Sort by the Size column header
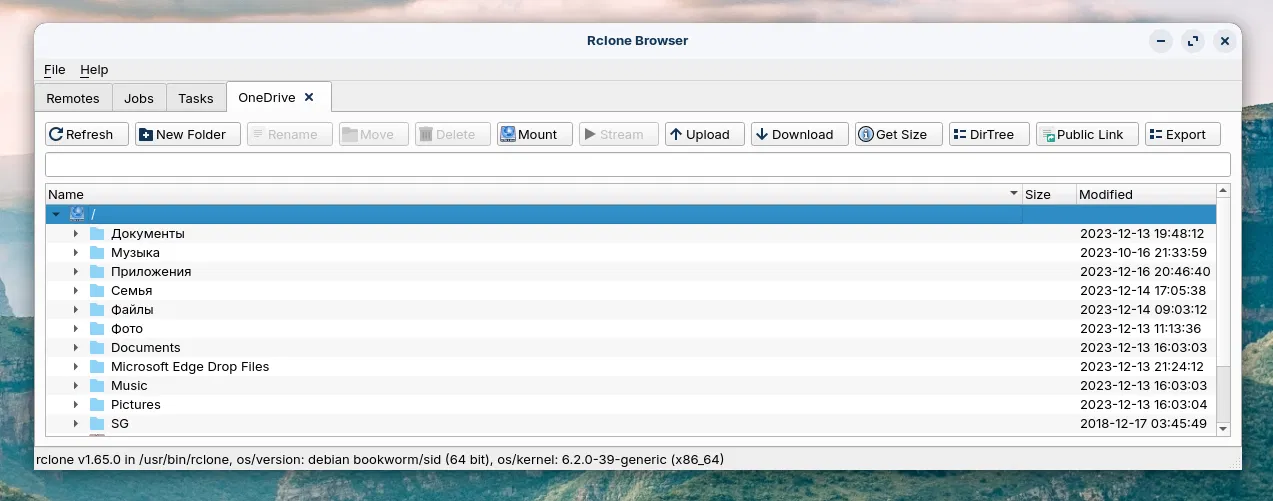This screenshot has height=501, width=1273. coord(1049,194)
